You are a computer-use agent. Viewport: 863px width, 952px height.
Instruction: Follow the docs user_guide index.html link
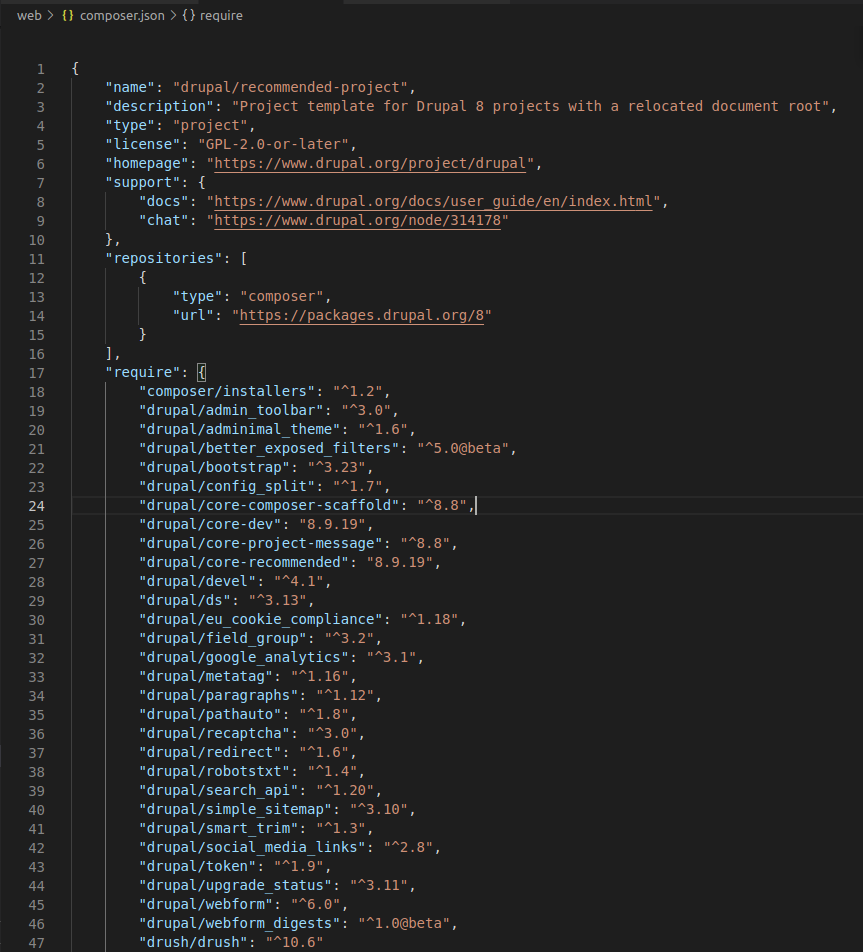coord(433,202)
